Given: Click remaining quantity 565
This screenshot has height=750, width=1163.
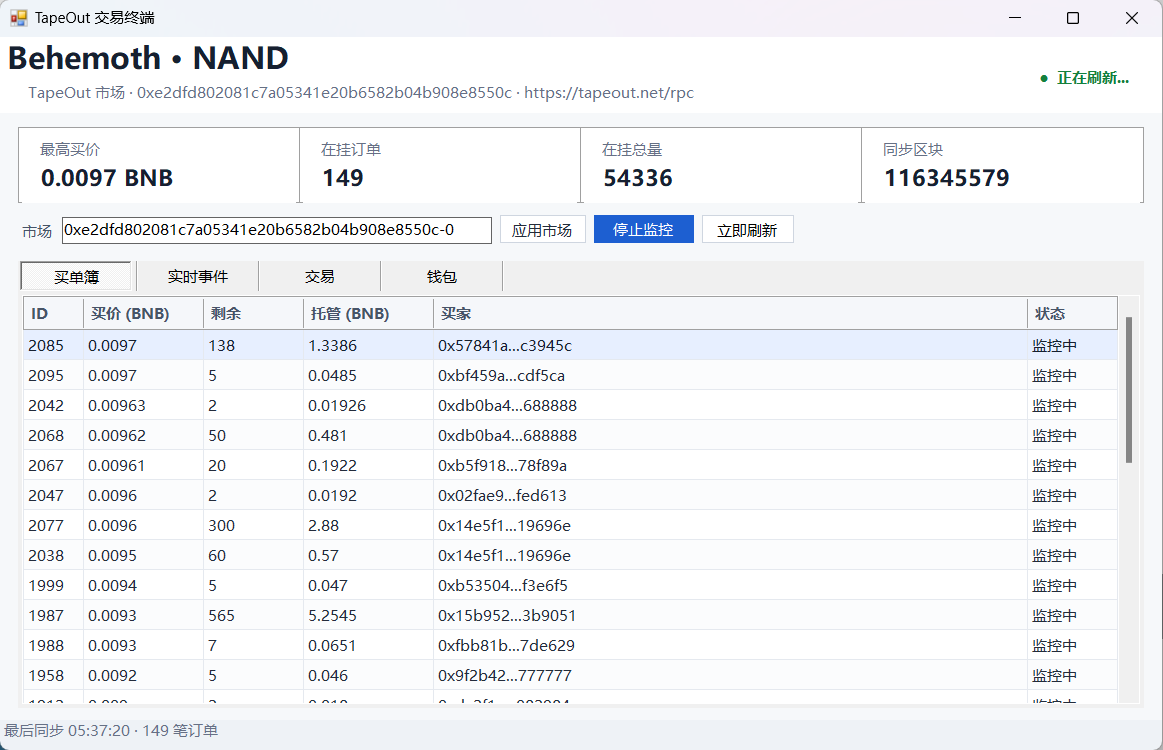Looking at the screenshot, I should point(221,616).
